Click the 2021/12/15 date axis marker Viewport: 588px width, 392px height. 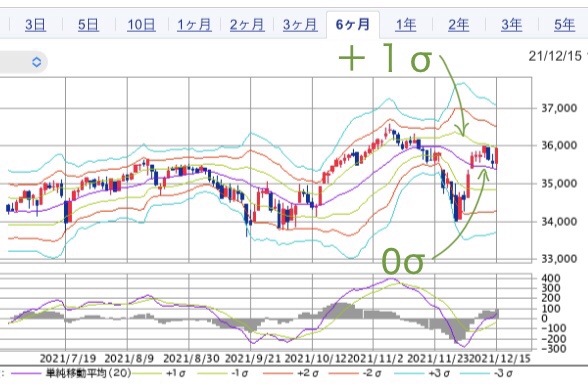(500, 359)
